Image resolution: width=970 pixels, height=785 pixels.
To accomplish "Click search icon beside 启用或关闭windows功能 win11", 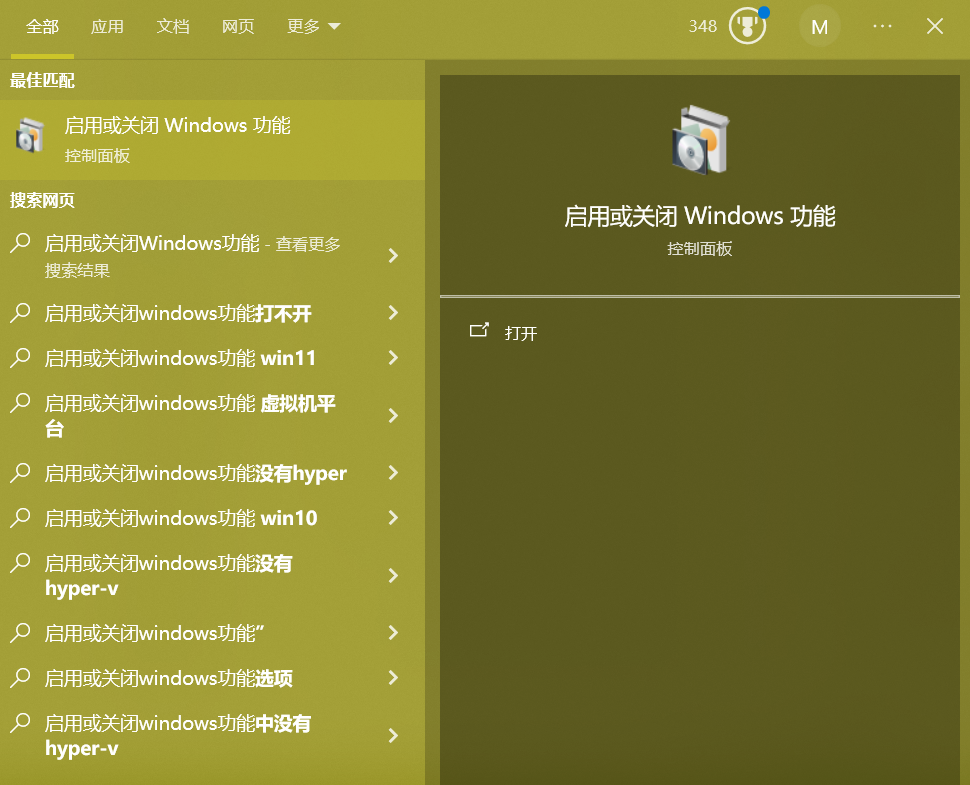I will 20,358.
